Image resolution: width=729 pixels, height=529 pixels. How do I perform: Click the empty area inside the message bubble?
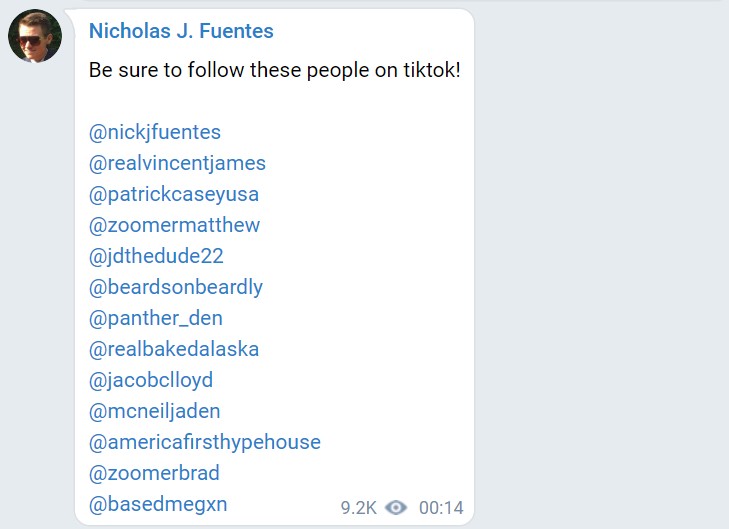point(400,300)
